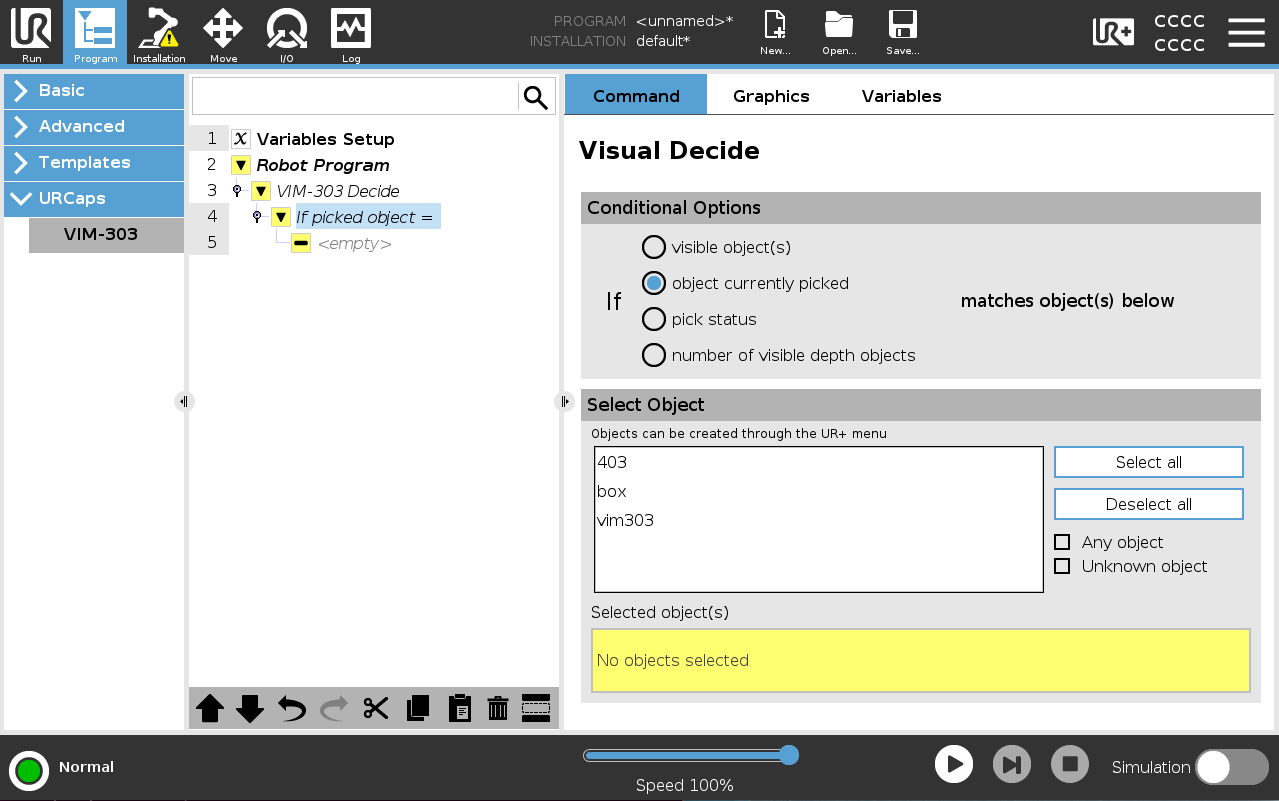Screen dimensions: 1279x801
Task: Click the No objects selected field
Action: point(921,660)
